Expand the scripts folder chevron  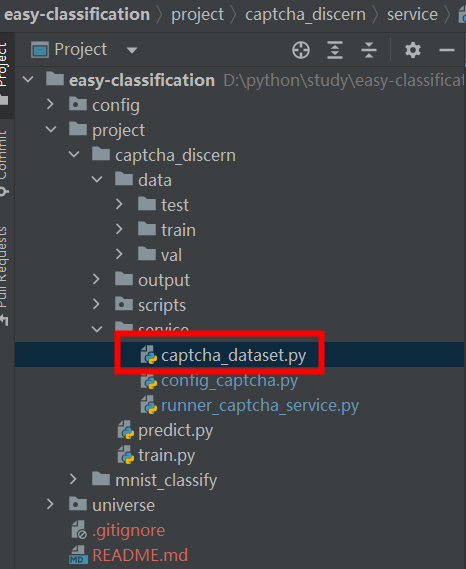96,304
